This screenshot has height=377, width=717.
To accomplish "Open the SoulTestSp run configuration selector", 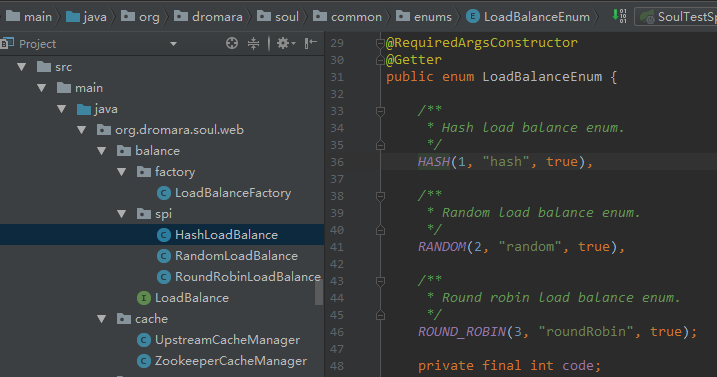I will [x=676, y=17].
